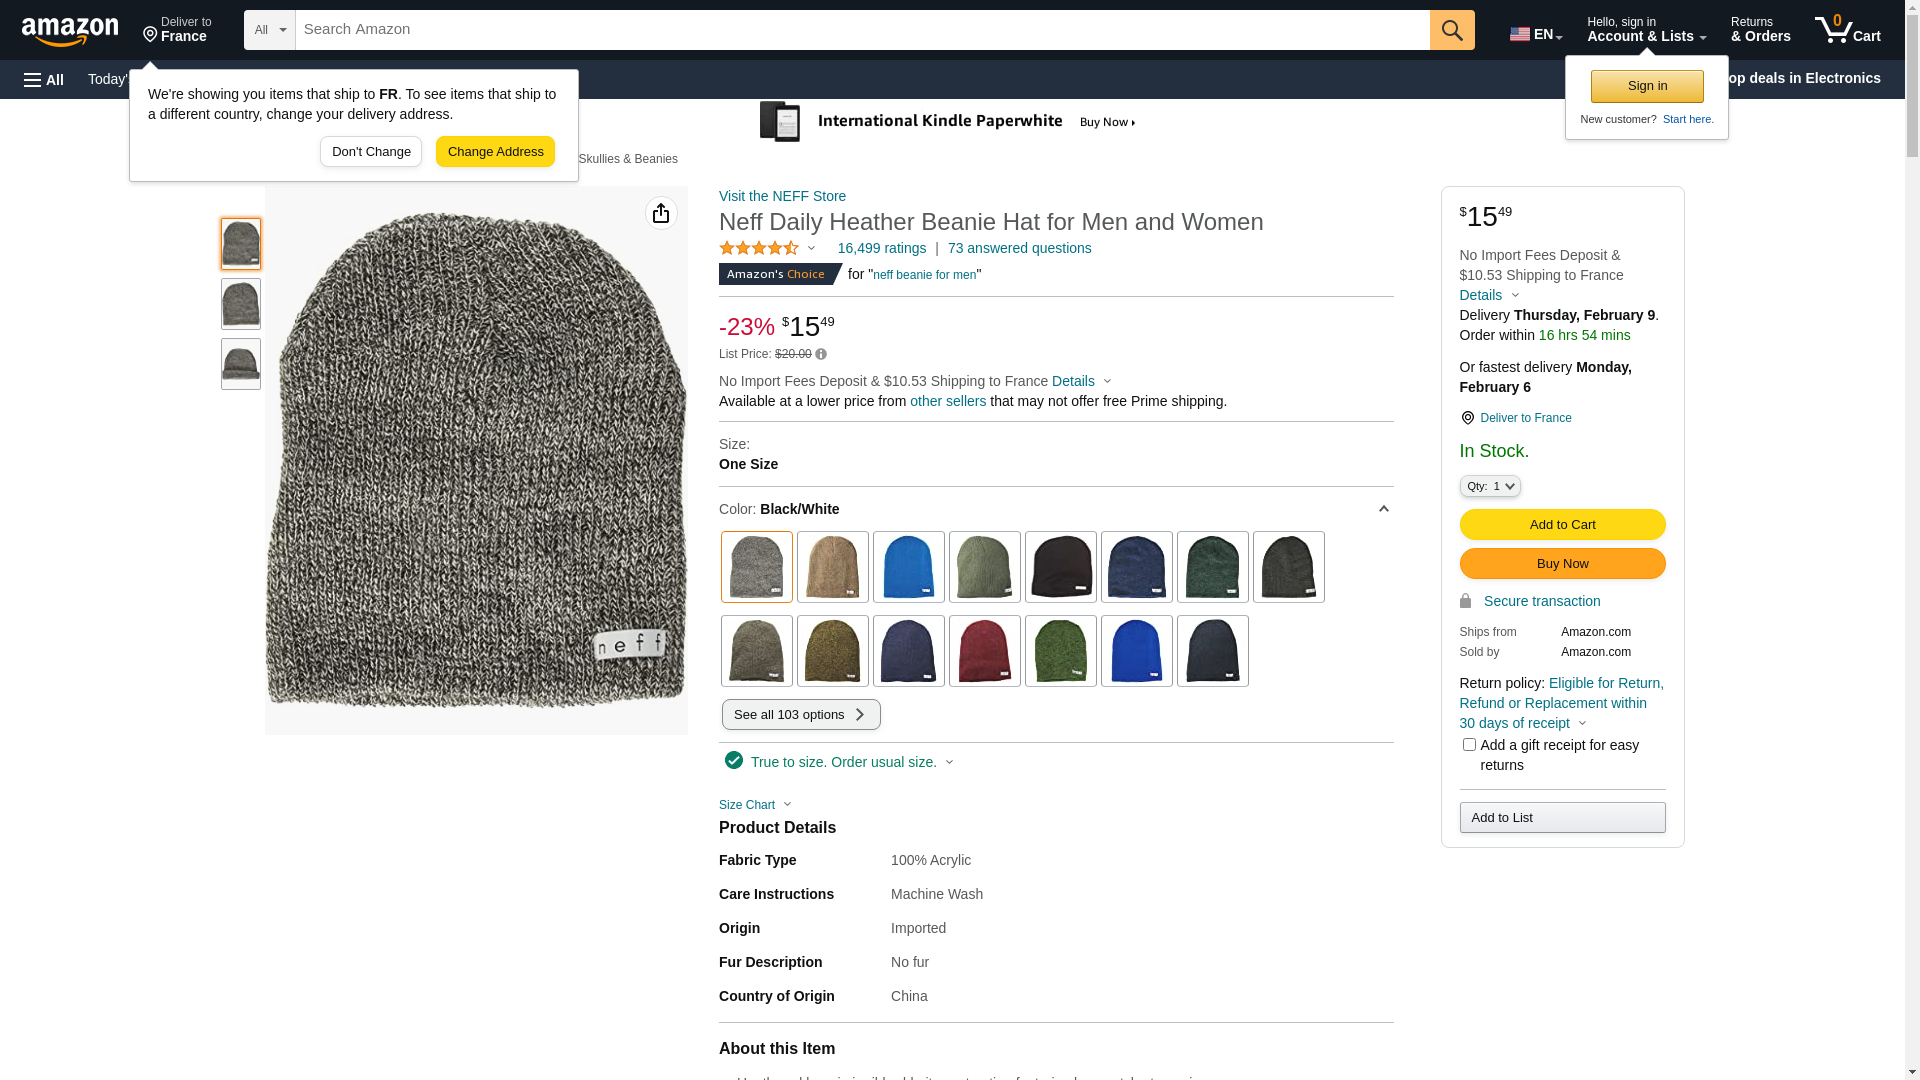Open the Account & Lists menu
1920x1080 pixels.
[1646, 30]
